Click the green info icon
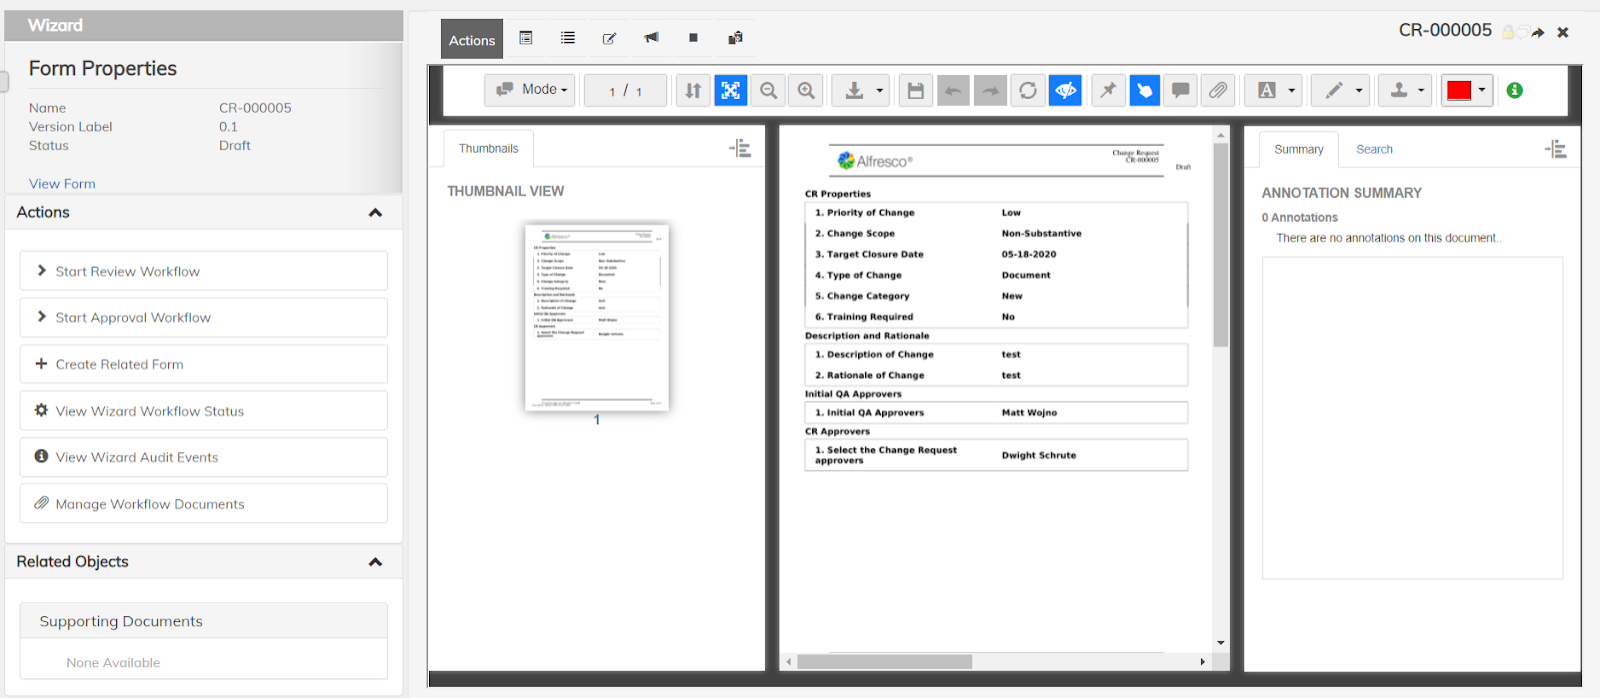 click(x=1515, y=90)
